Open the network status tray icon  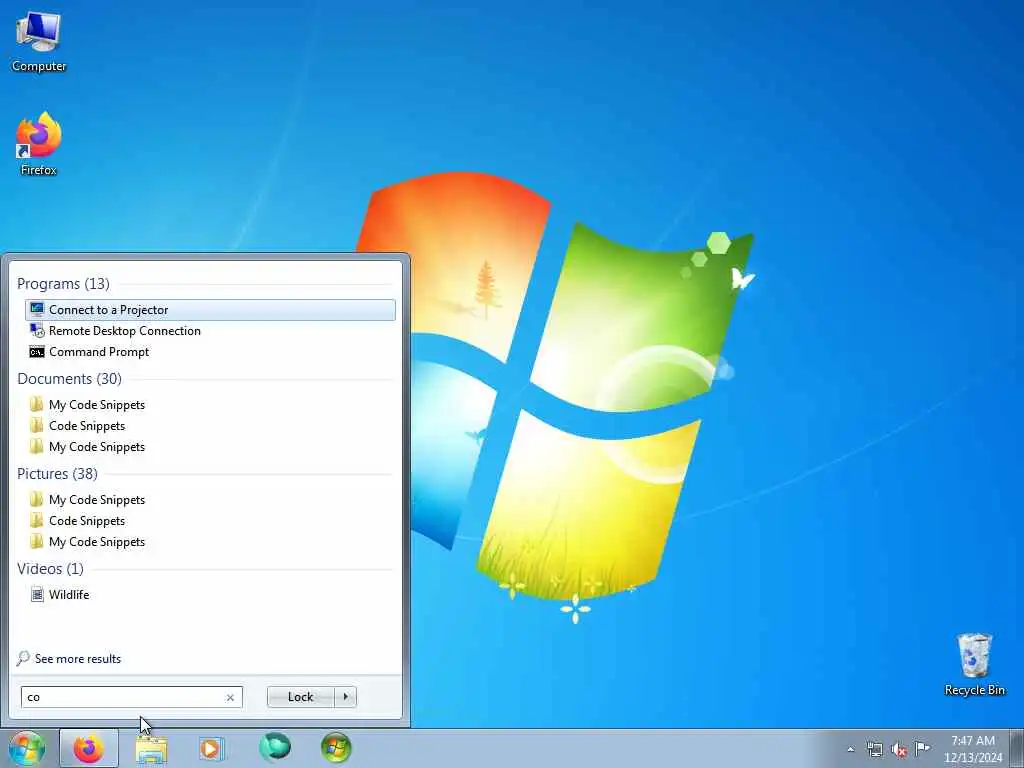874,749
